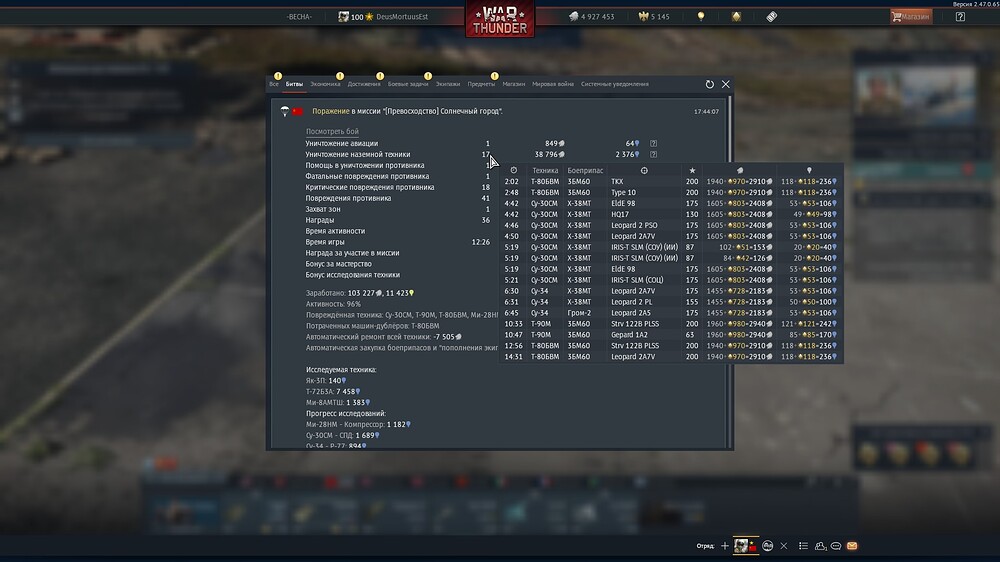Click the Посмотреть бой link
Viewport: 1000px width, 562px height.
332,132
